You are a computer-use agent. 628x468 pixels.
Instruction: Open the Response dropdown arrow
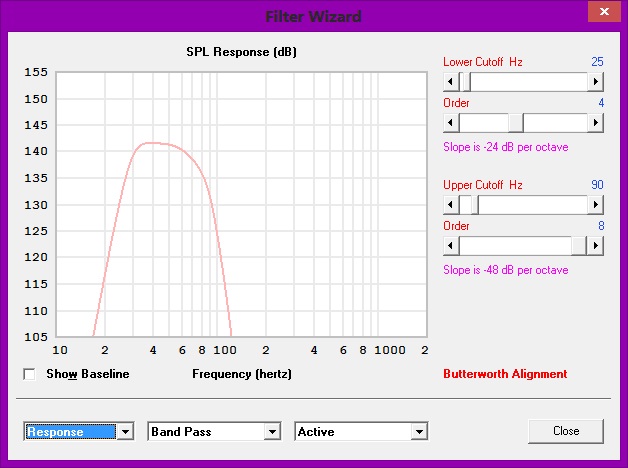tap(125, 432)
